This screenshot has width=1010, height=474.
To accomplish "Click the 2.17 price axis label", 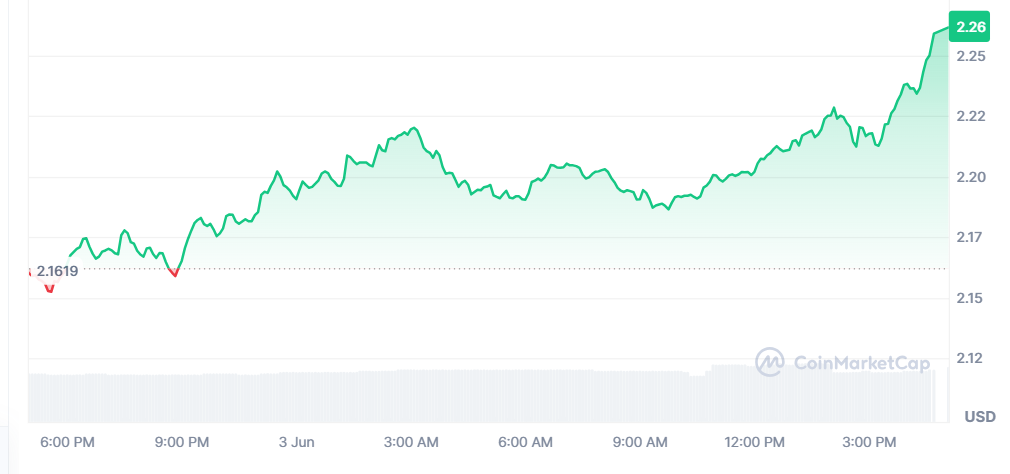I will point(971,238).
